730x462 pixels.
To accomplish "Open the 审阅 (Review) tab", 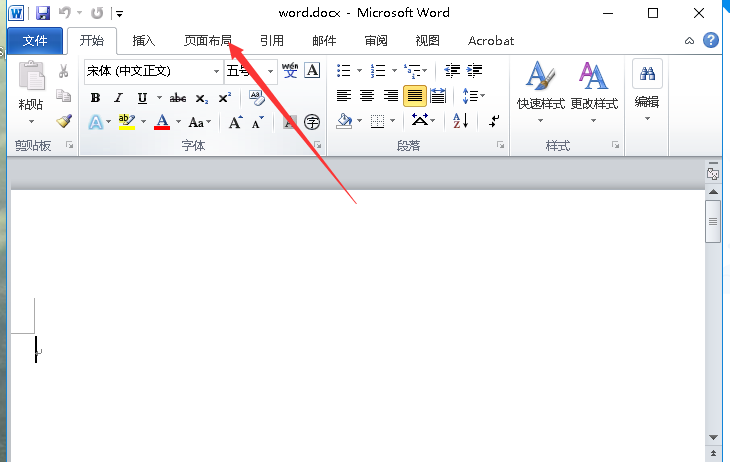I will pos(376,41).
